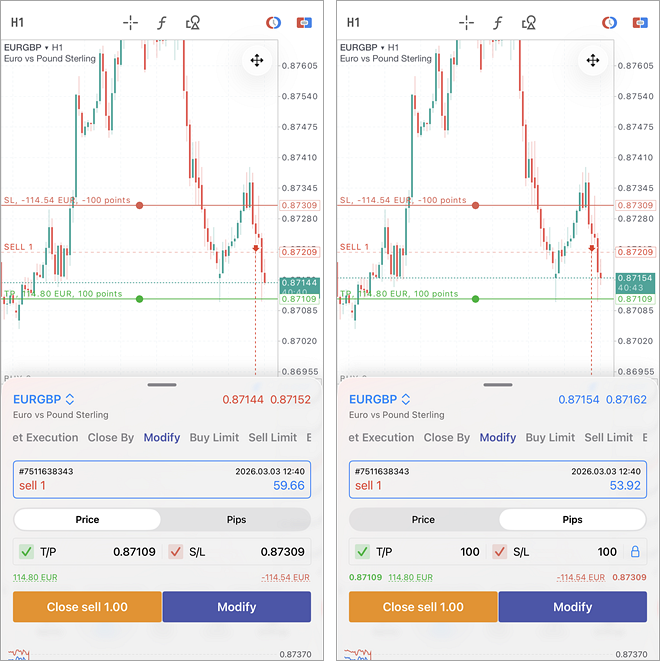Switch to Modify tab, right panel
The image size is (660, 661).
point(498,438)
